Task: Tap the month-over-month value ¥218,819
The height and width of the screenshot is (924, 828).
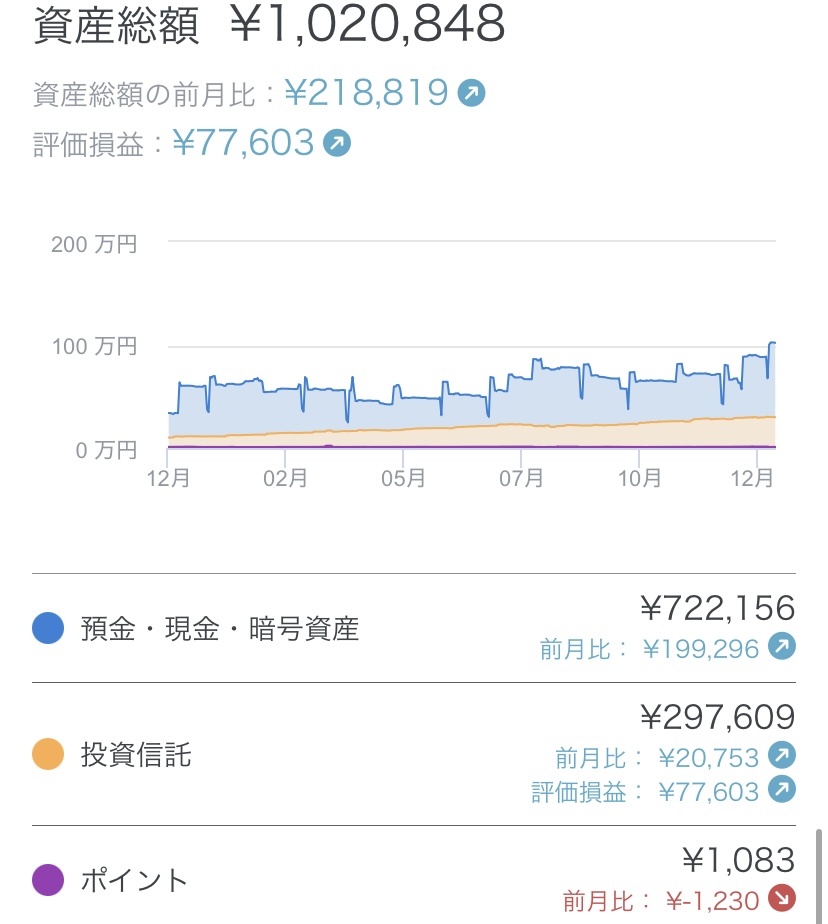Action: (366, 93)
